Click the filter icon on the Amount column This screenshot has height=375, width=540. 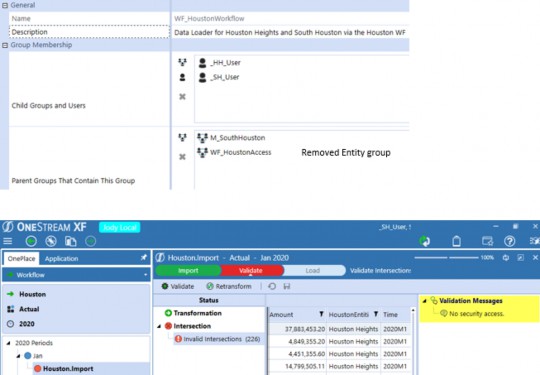(321, 314)
